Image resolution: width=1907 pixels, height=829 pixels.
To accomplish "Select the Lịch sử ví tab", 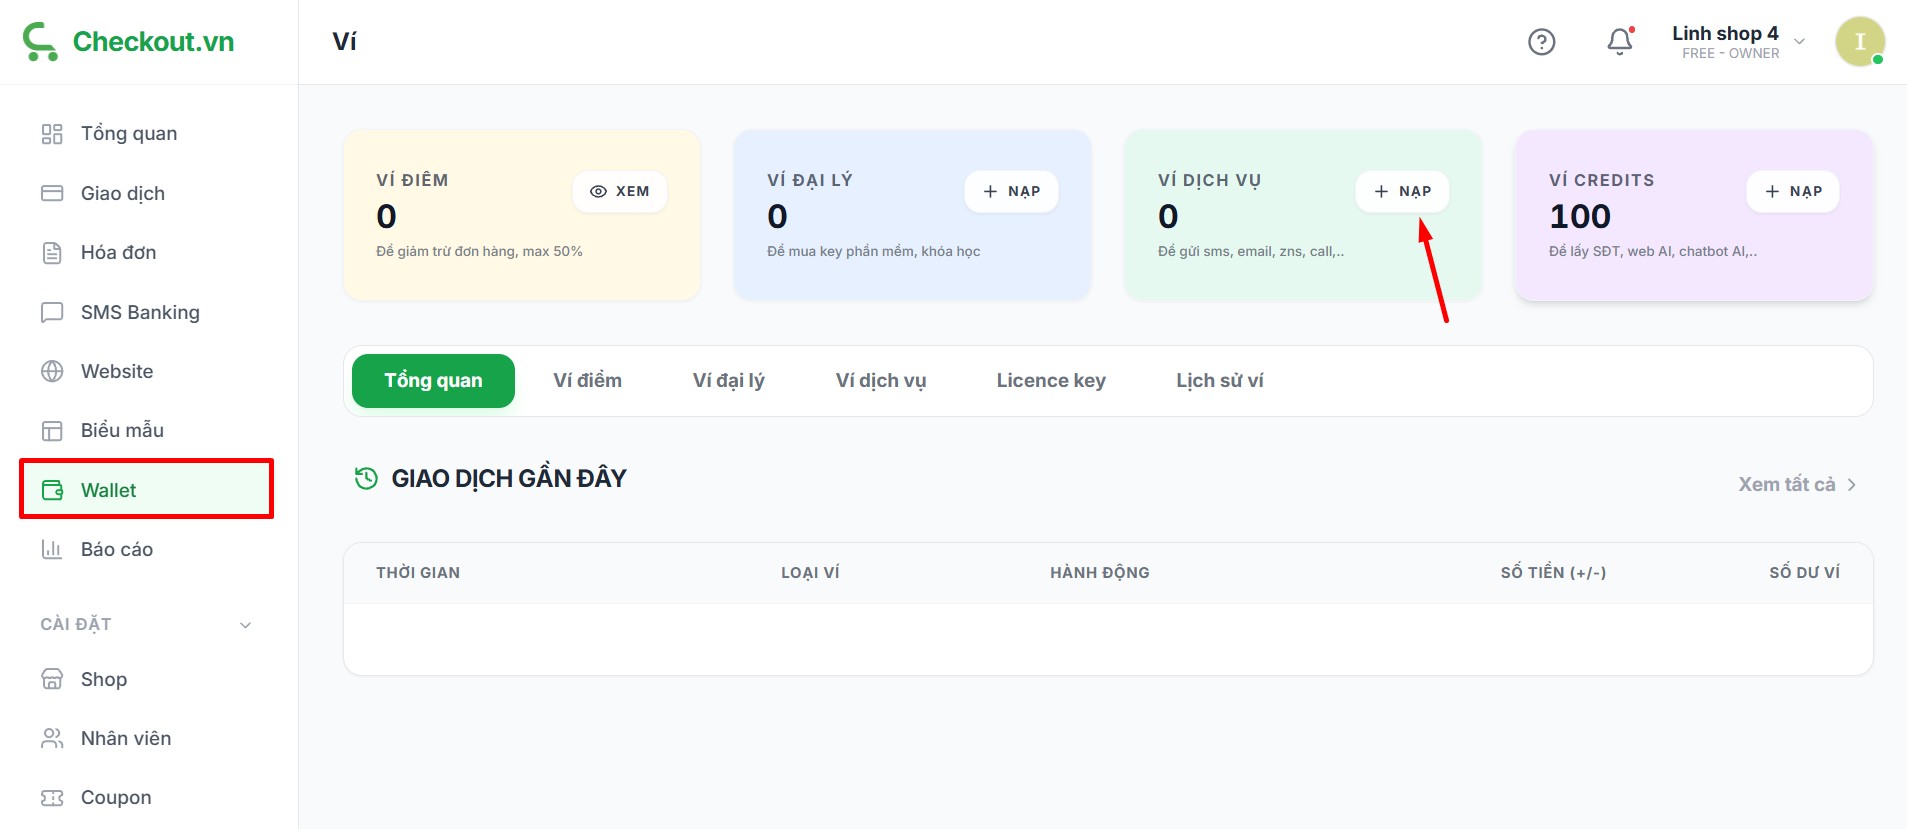I will coord(1219,381).
